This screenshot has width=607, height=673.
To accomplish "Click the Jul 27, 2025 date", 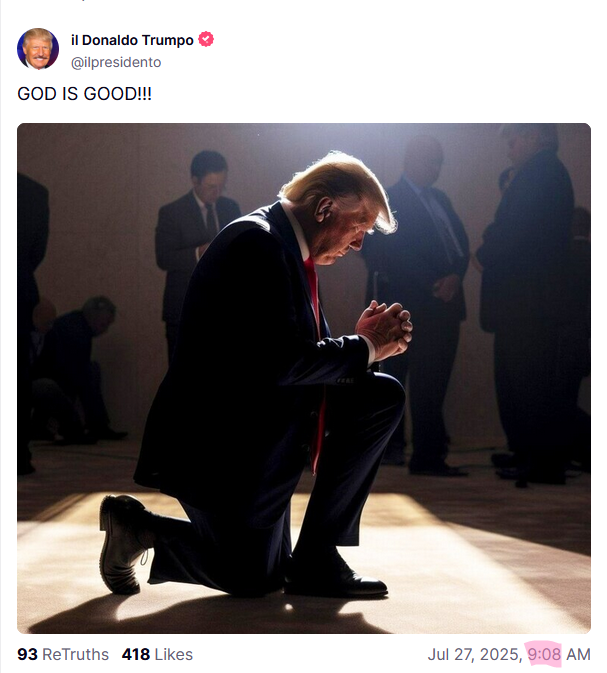I will tap(474, 655).
